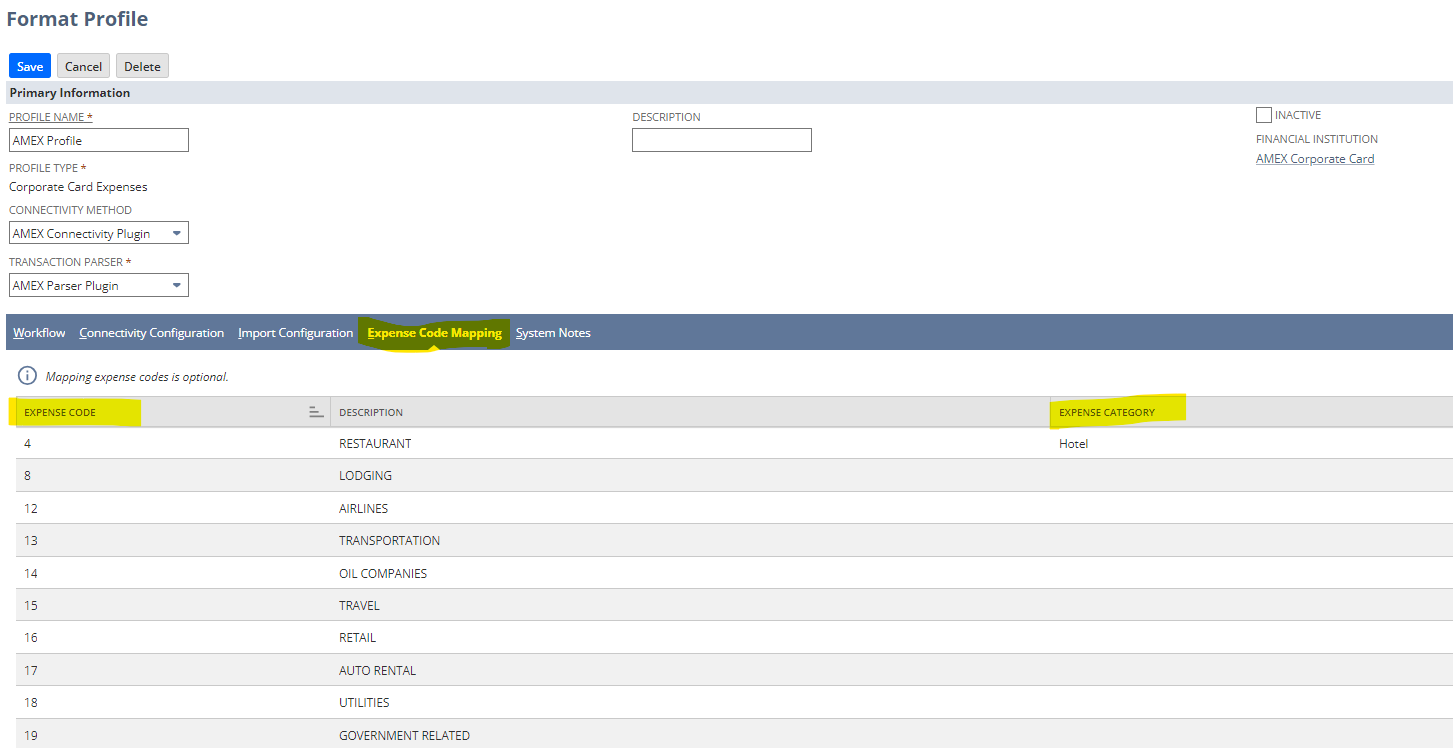Cancel editing the format profile
The width and height of the screenshot is (1453, 748).
pos(83,65)
